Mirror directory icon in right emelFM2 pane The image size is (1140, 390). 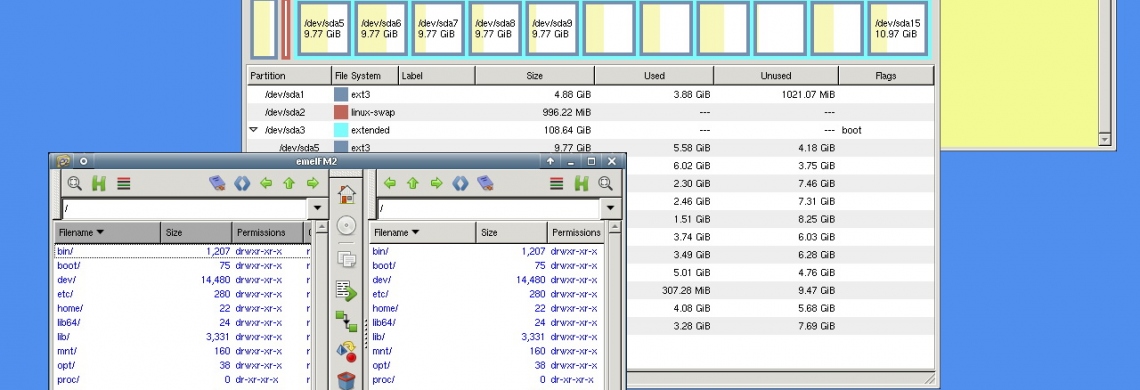click(460, 183)
